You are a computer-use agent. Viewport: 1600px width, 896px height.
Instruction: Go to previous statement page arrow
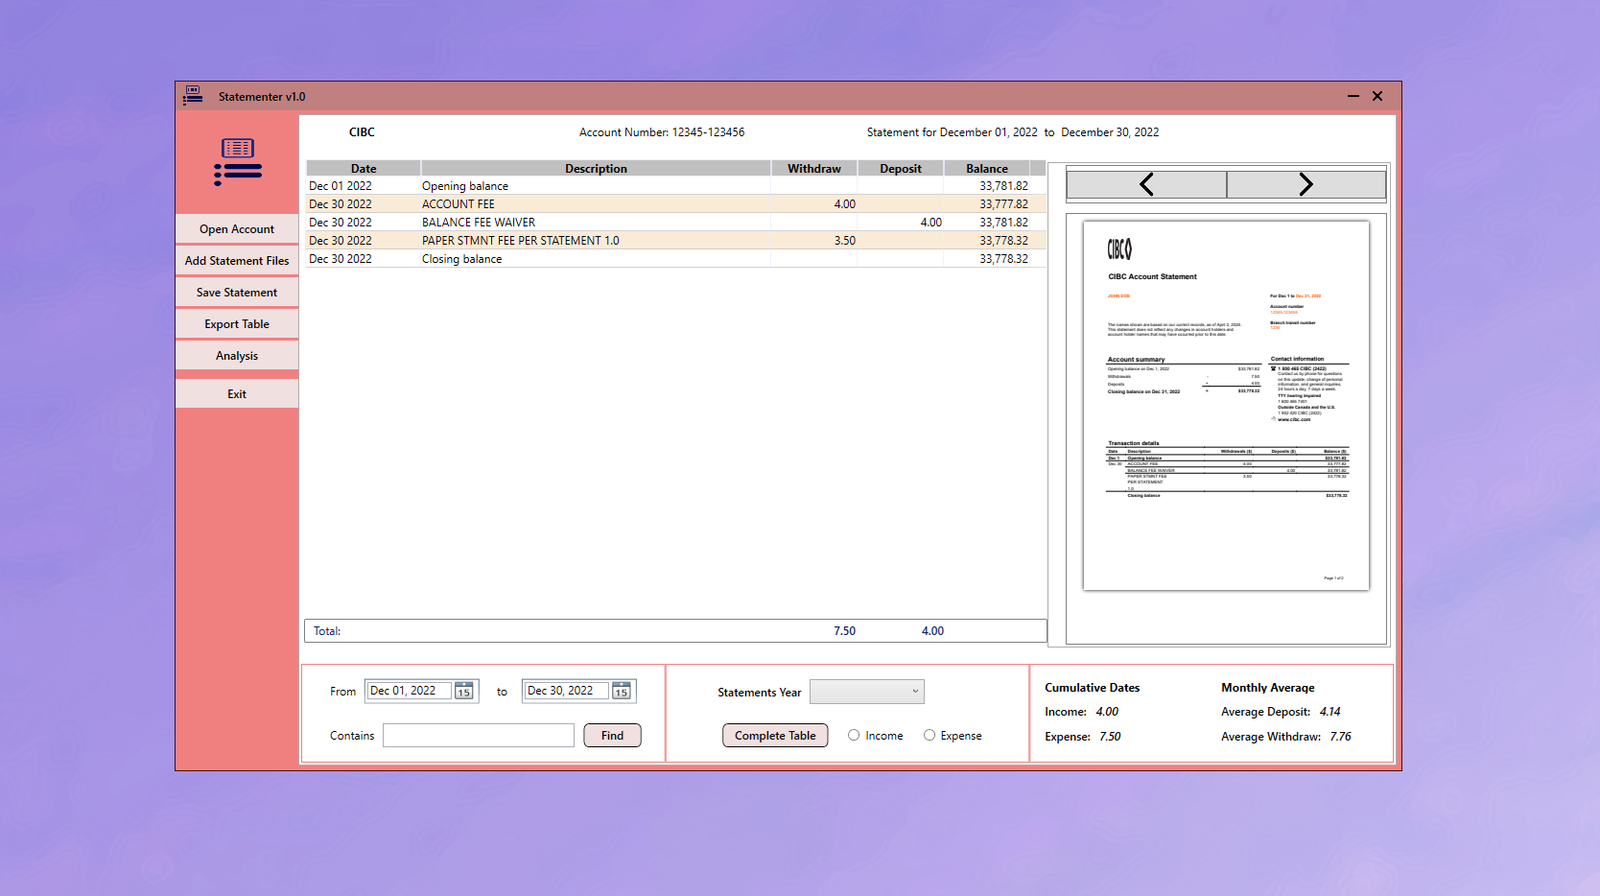1147,184
